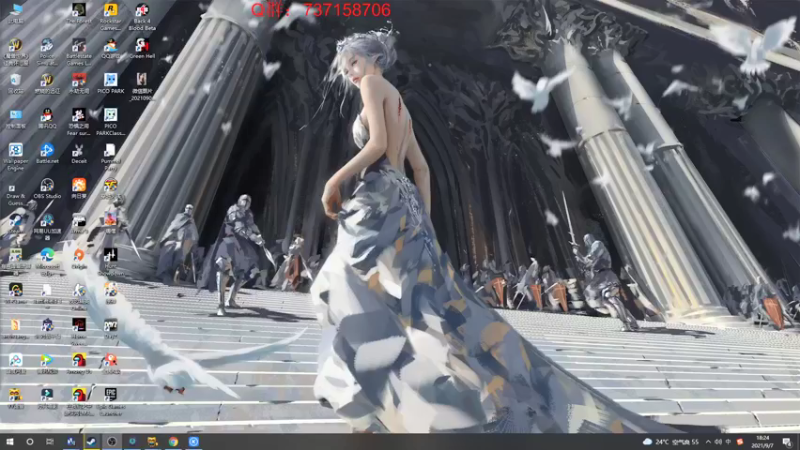Launch Green Hell desktop shortcut
Viewport: 800px width, 450px height.
tap(142, 49)
